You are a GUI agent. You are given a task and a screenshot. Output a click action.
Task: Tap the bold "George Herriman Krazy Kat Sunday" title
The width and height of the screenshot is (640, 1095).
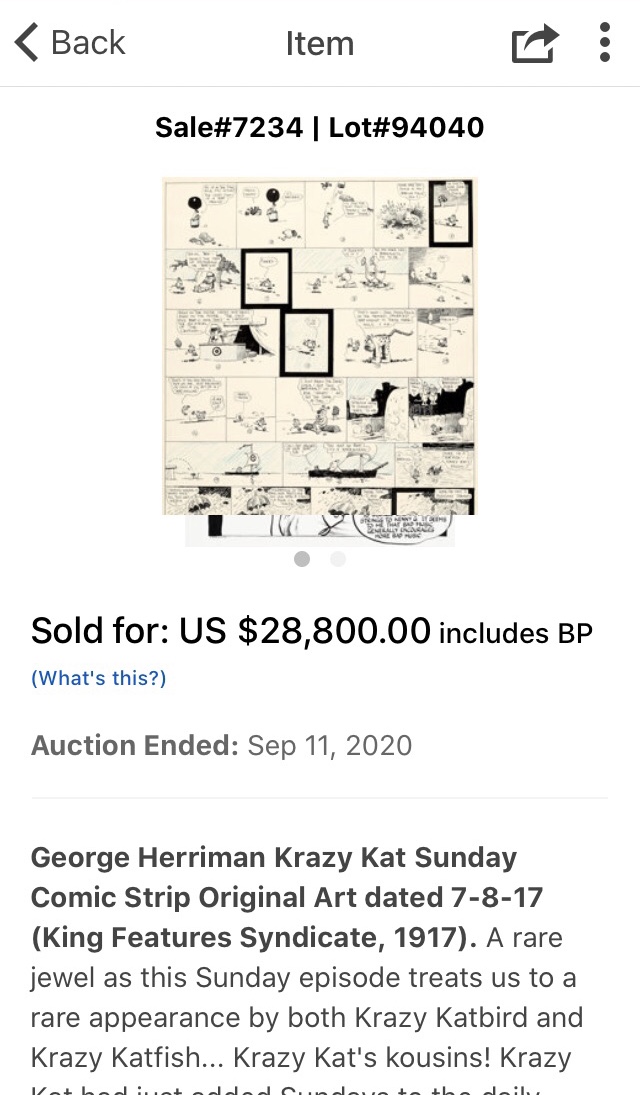click(x=274, y=858)
